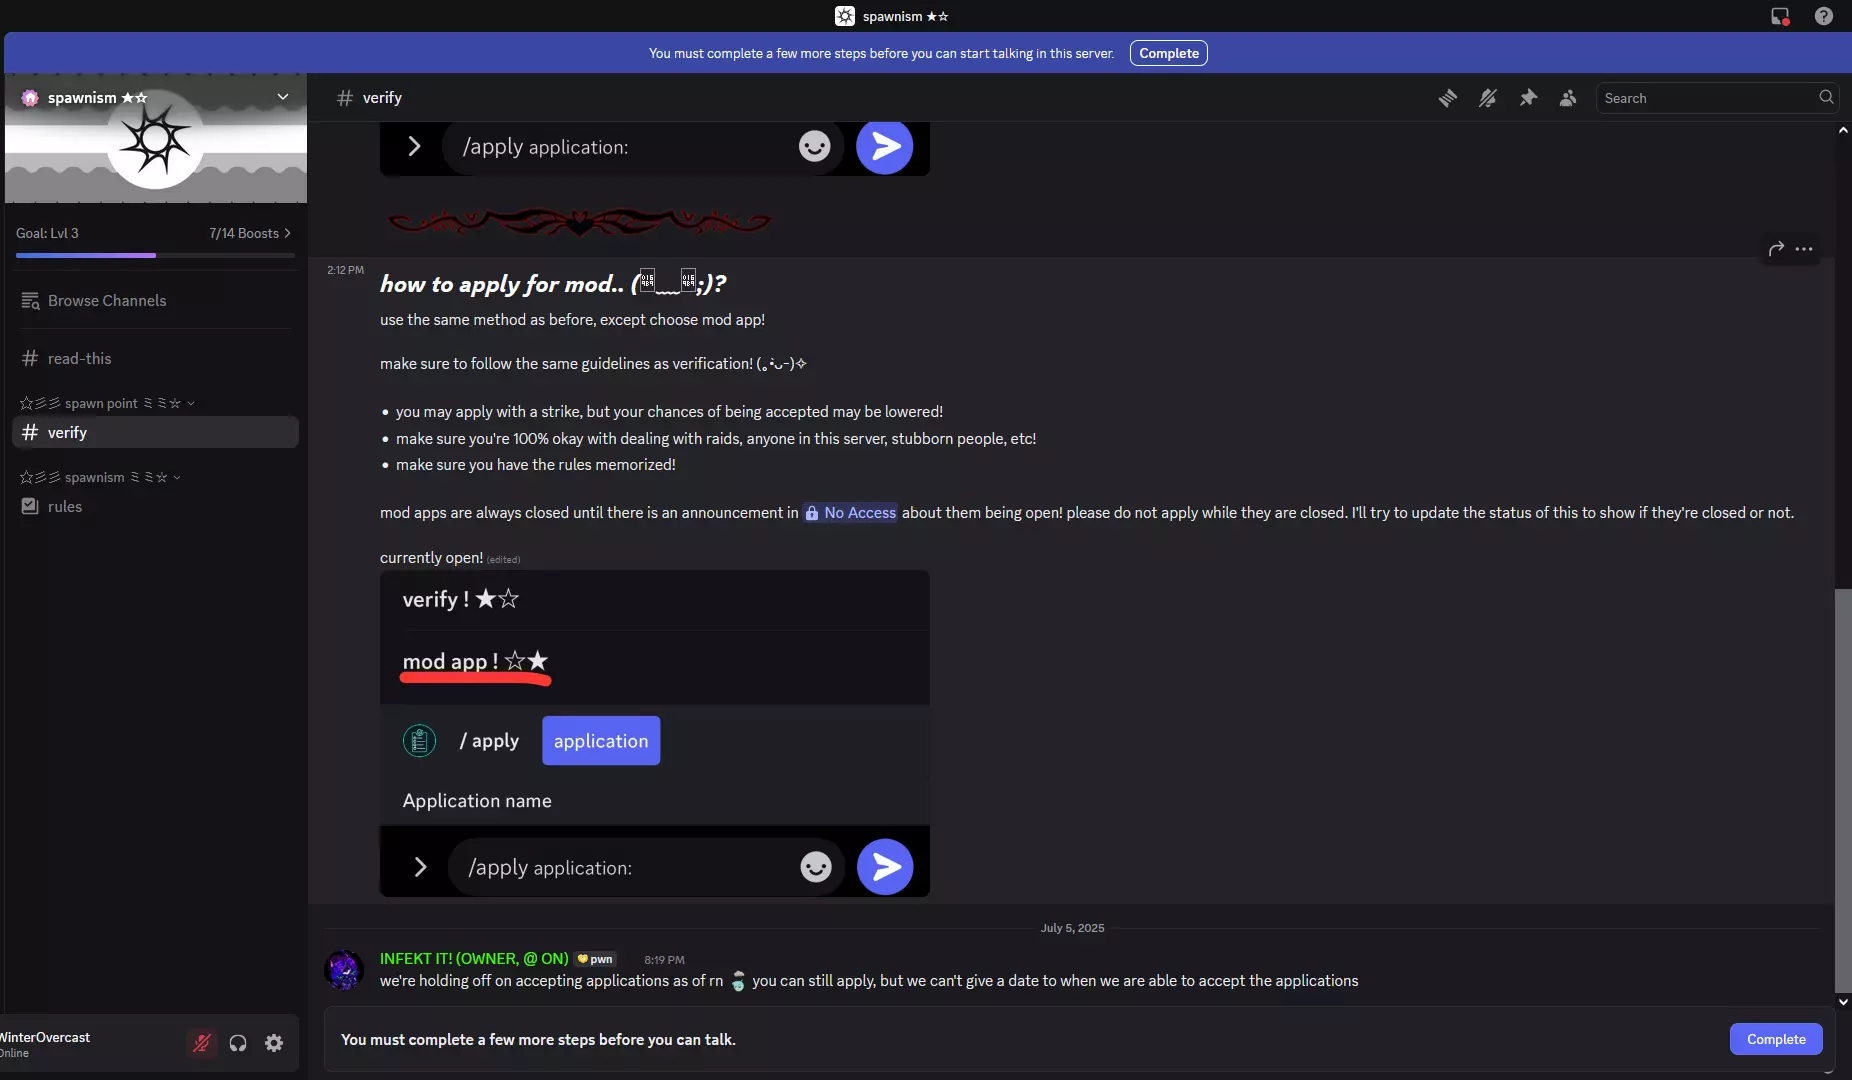Open the help question mark icon
The image size is (1852, 1080).
1824,16
